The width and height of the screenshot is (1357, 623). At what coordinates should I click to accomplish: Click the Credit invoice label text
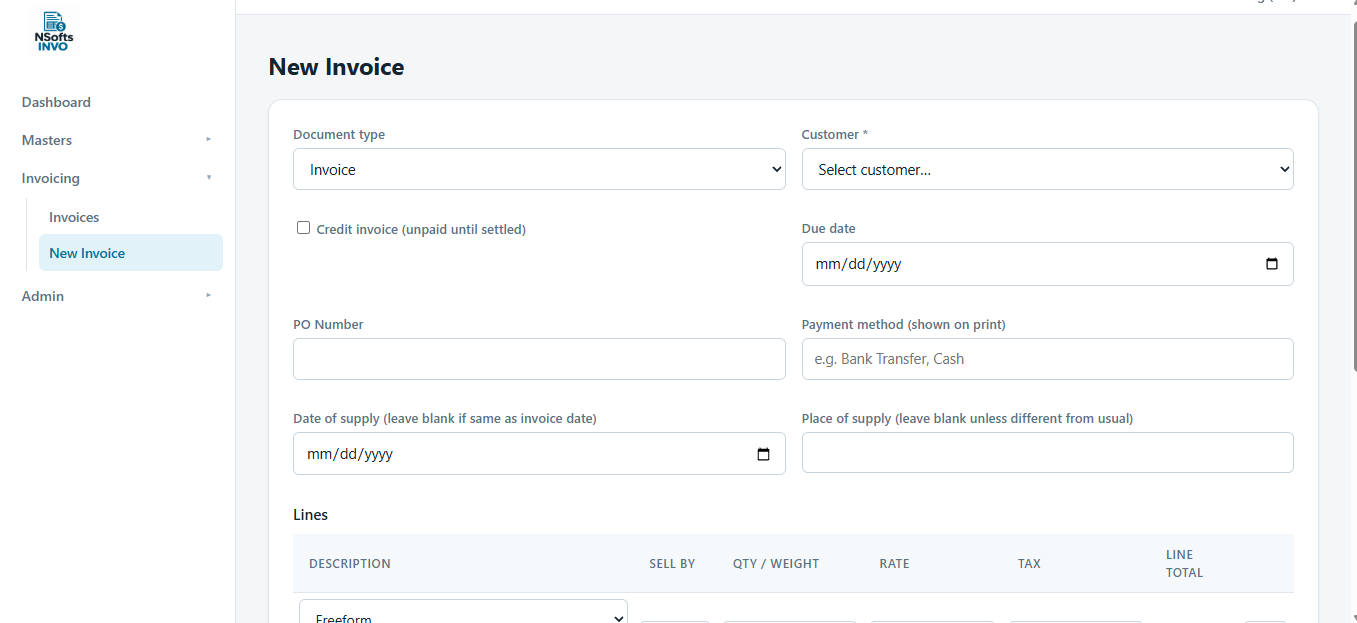pos(421,229)
